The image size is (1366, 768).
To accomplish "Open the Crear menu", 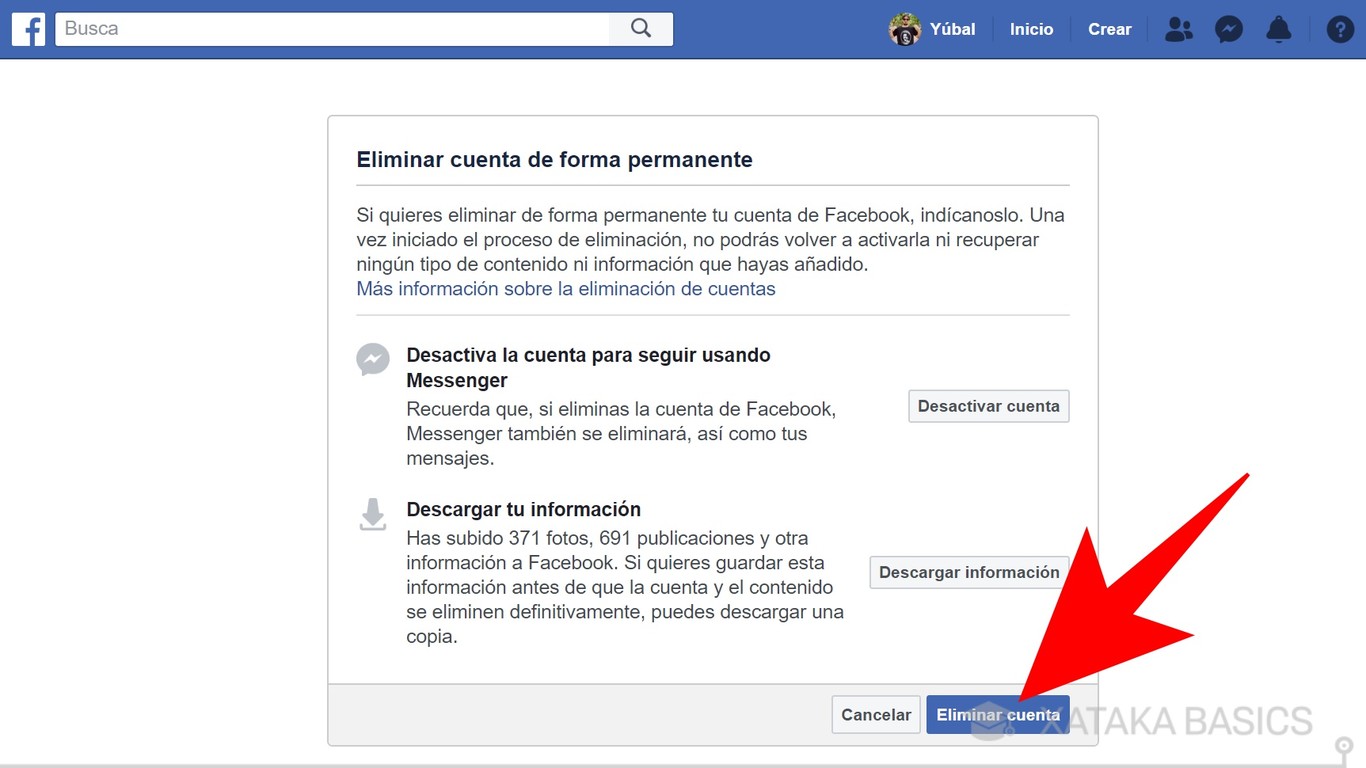I will [x=1109, y=29].
